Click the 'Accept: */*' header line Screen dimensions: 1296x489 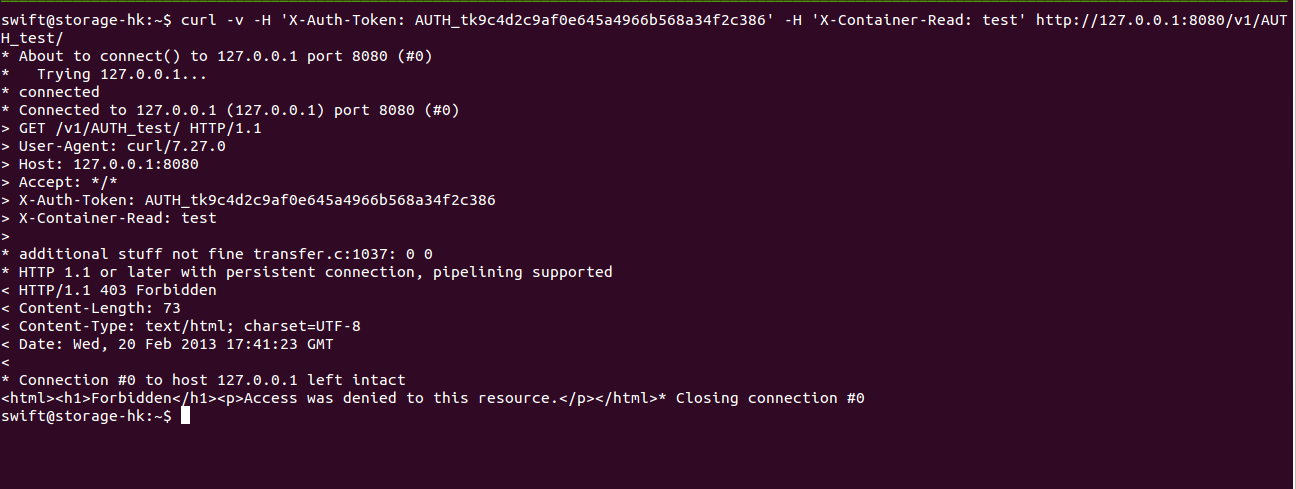[68, 182]
